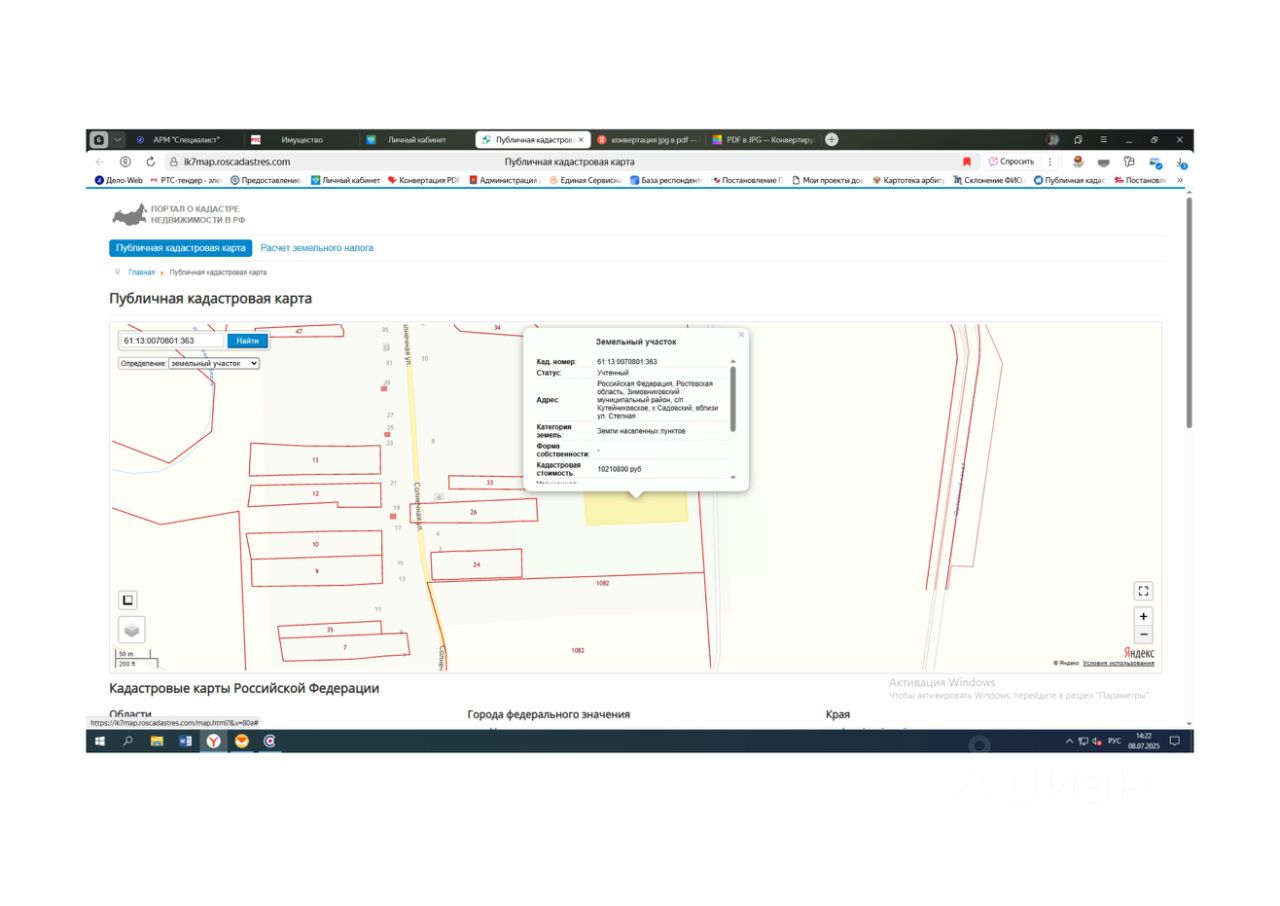The image size is (1280, 906).
Task: Switch to Имущество tab
Action: coord(301,140)
